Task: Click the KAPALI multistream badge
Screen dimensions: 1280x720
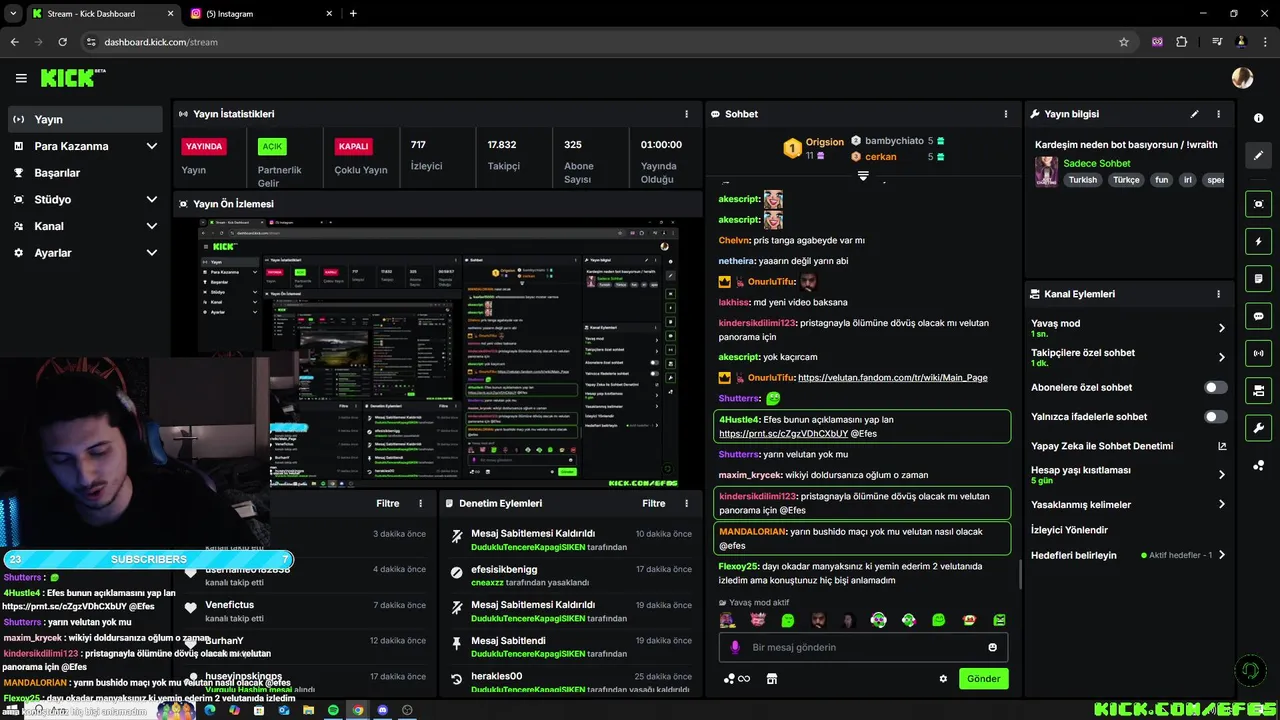Action: click(x=353, y=146)
